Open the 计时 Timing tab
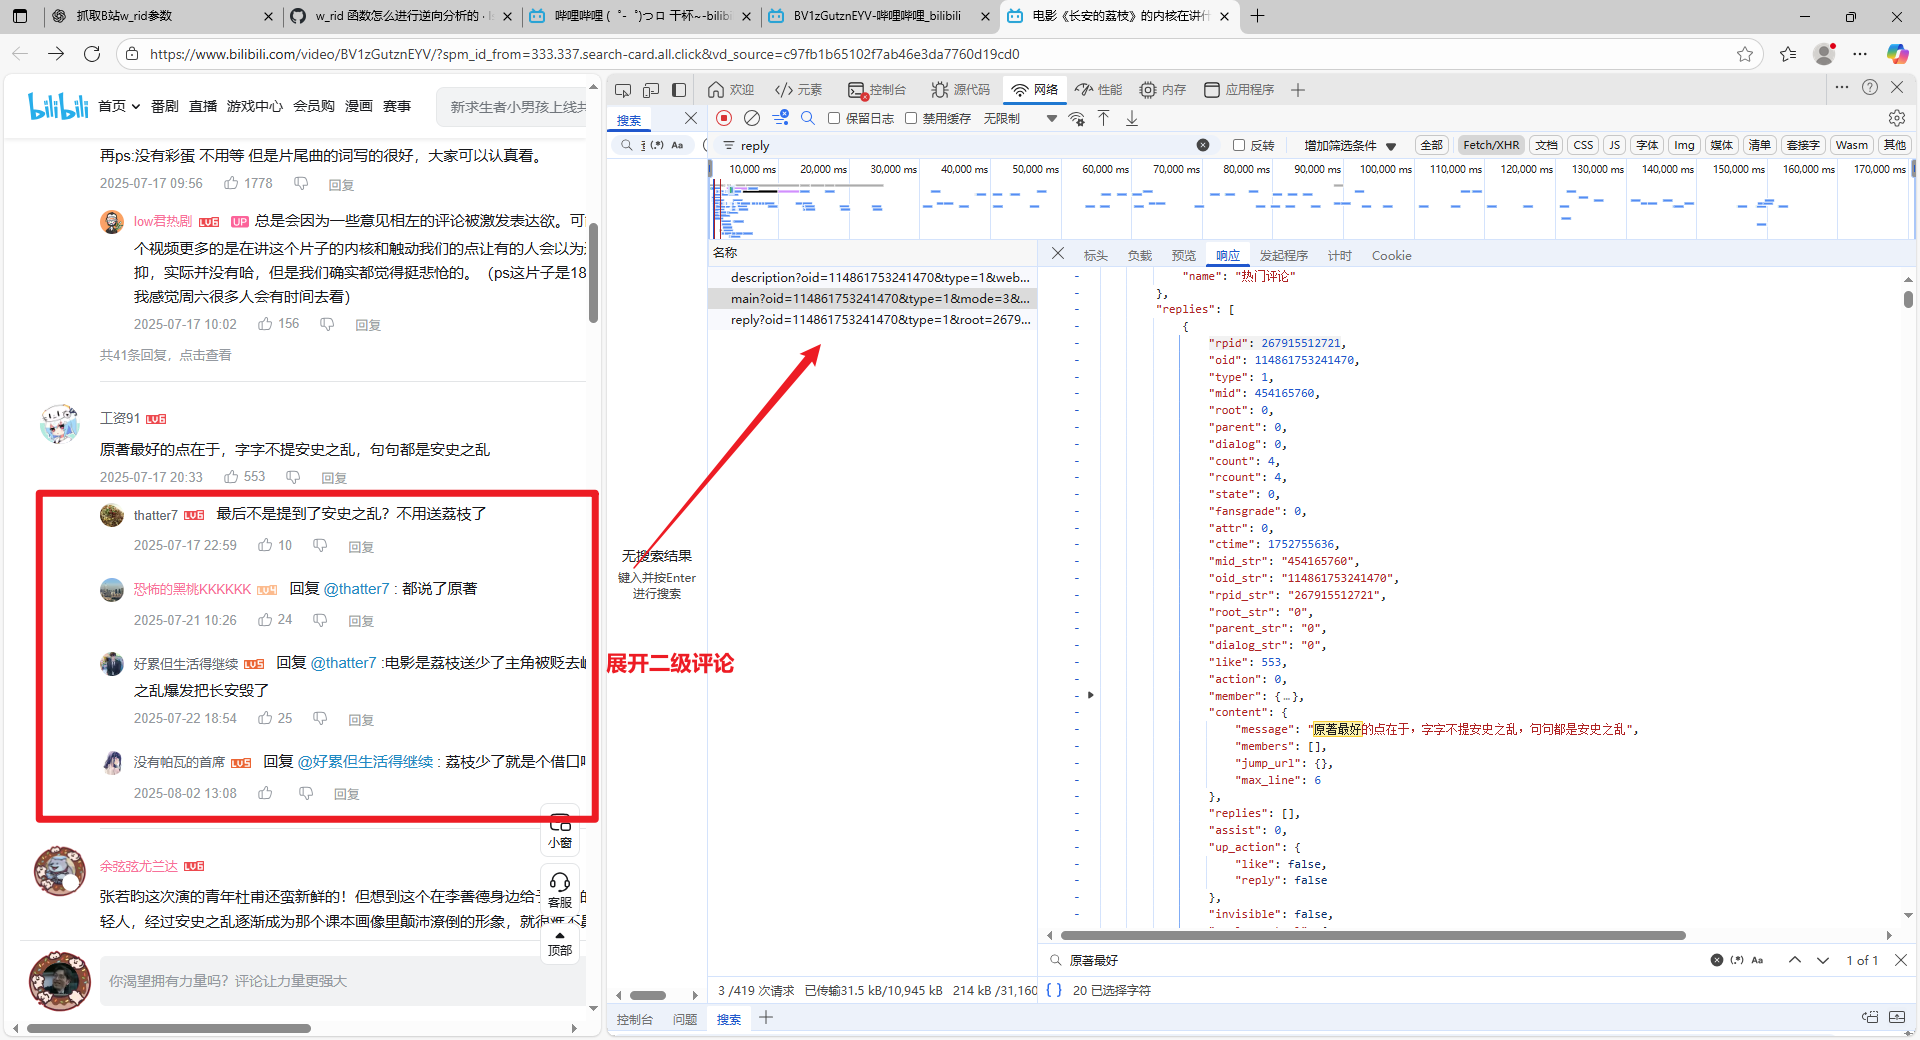 point(1340,255)
